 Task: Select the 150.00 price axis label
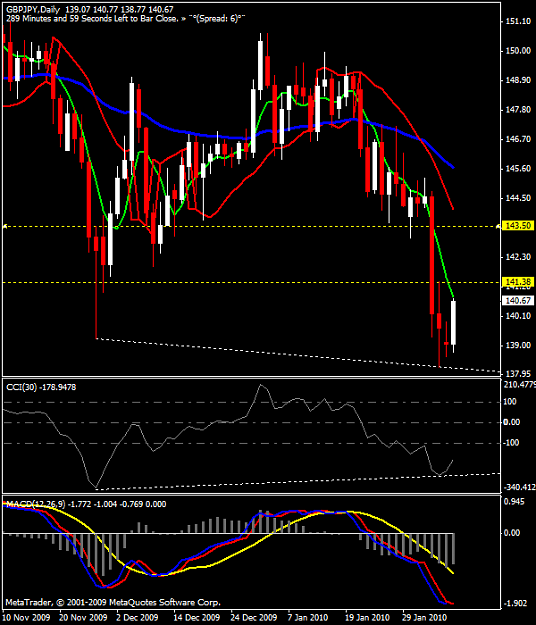click(x=518, y=51)
